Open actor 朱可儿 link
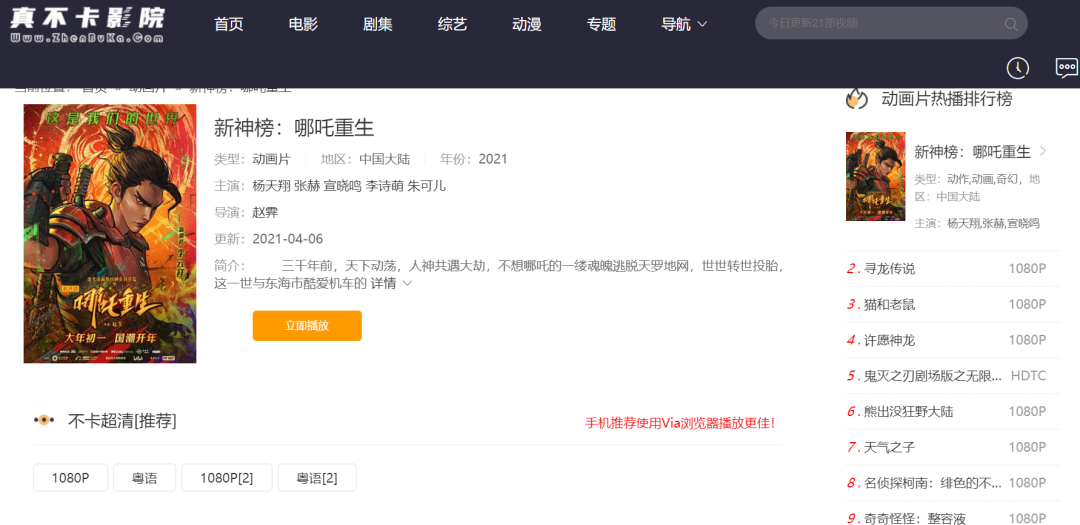Image resolution: width=1080 pixels, height=525 pixels. coord(426,186)
